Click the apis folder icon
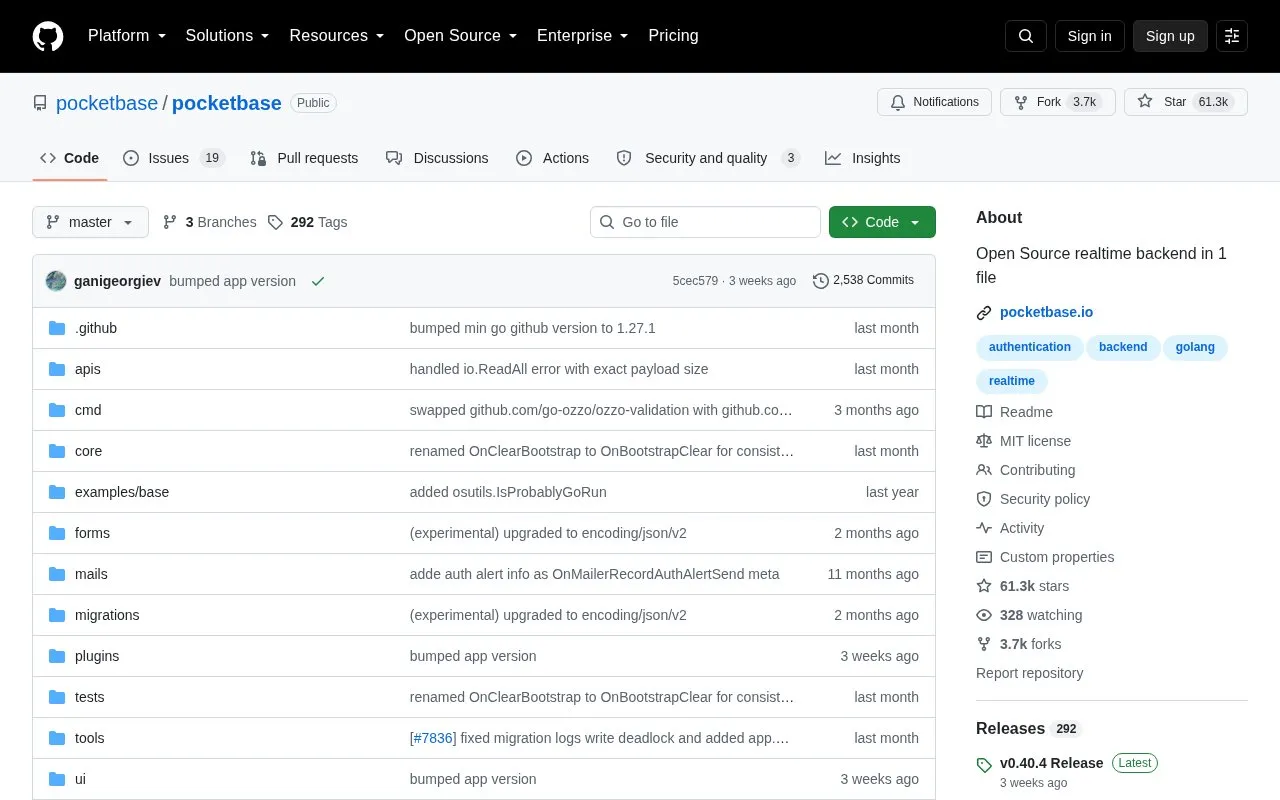 coord(57,369)
